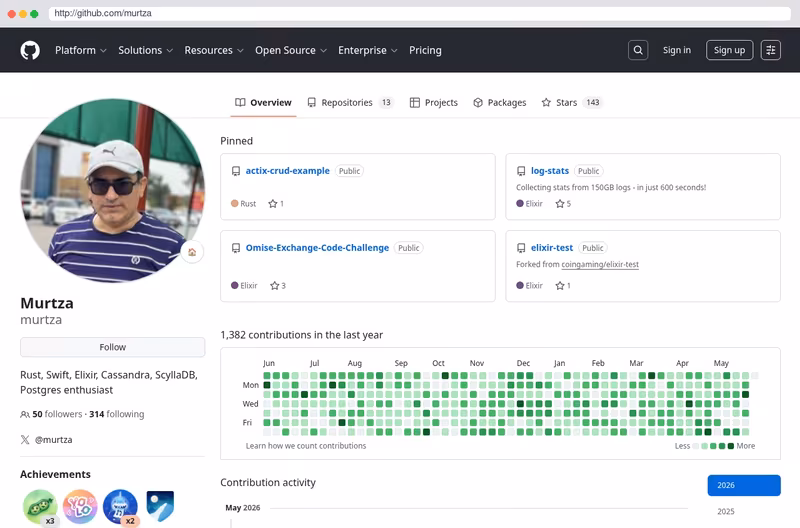Viewport: 800px width, 528px height.
Task: Click the Achievements heading
Action: (x=55, y=474)
